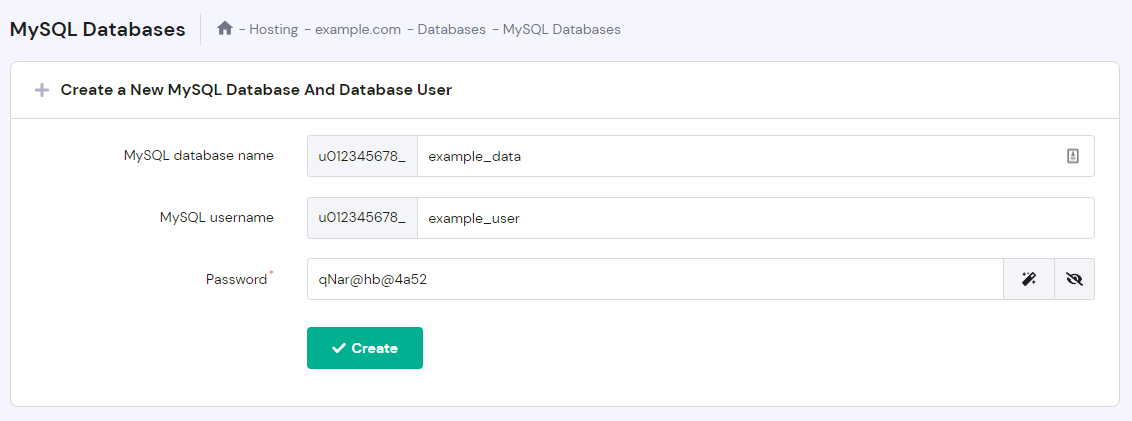The width and height of the screenshot is (1132, 421).
Task: Click the database name u012345678_ prefix
Action: [362, 156]
